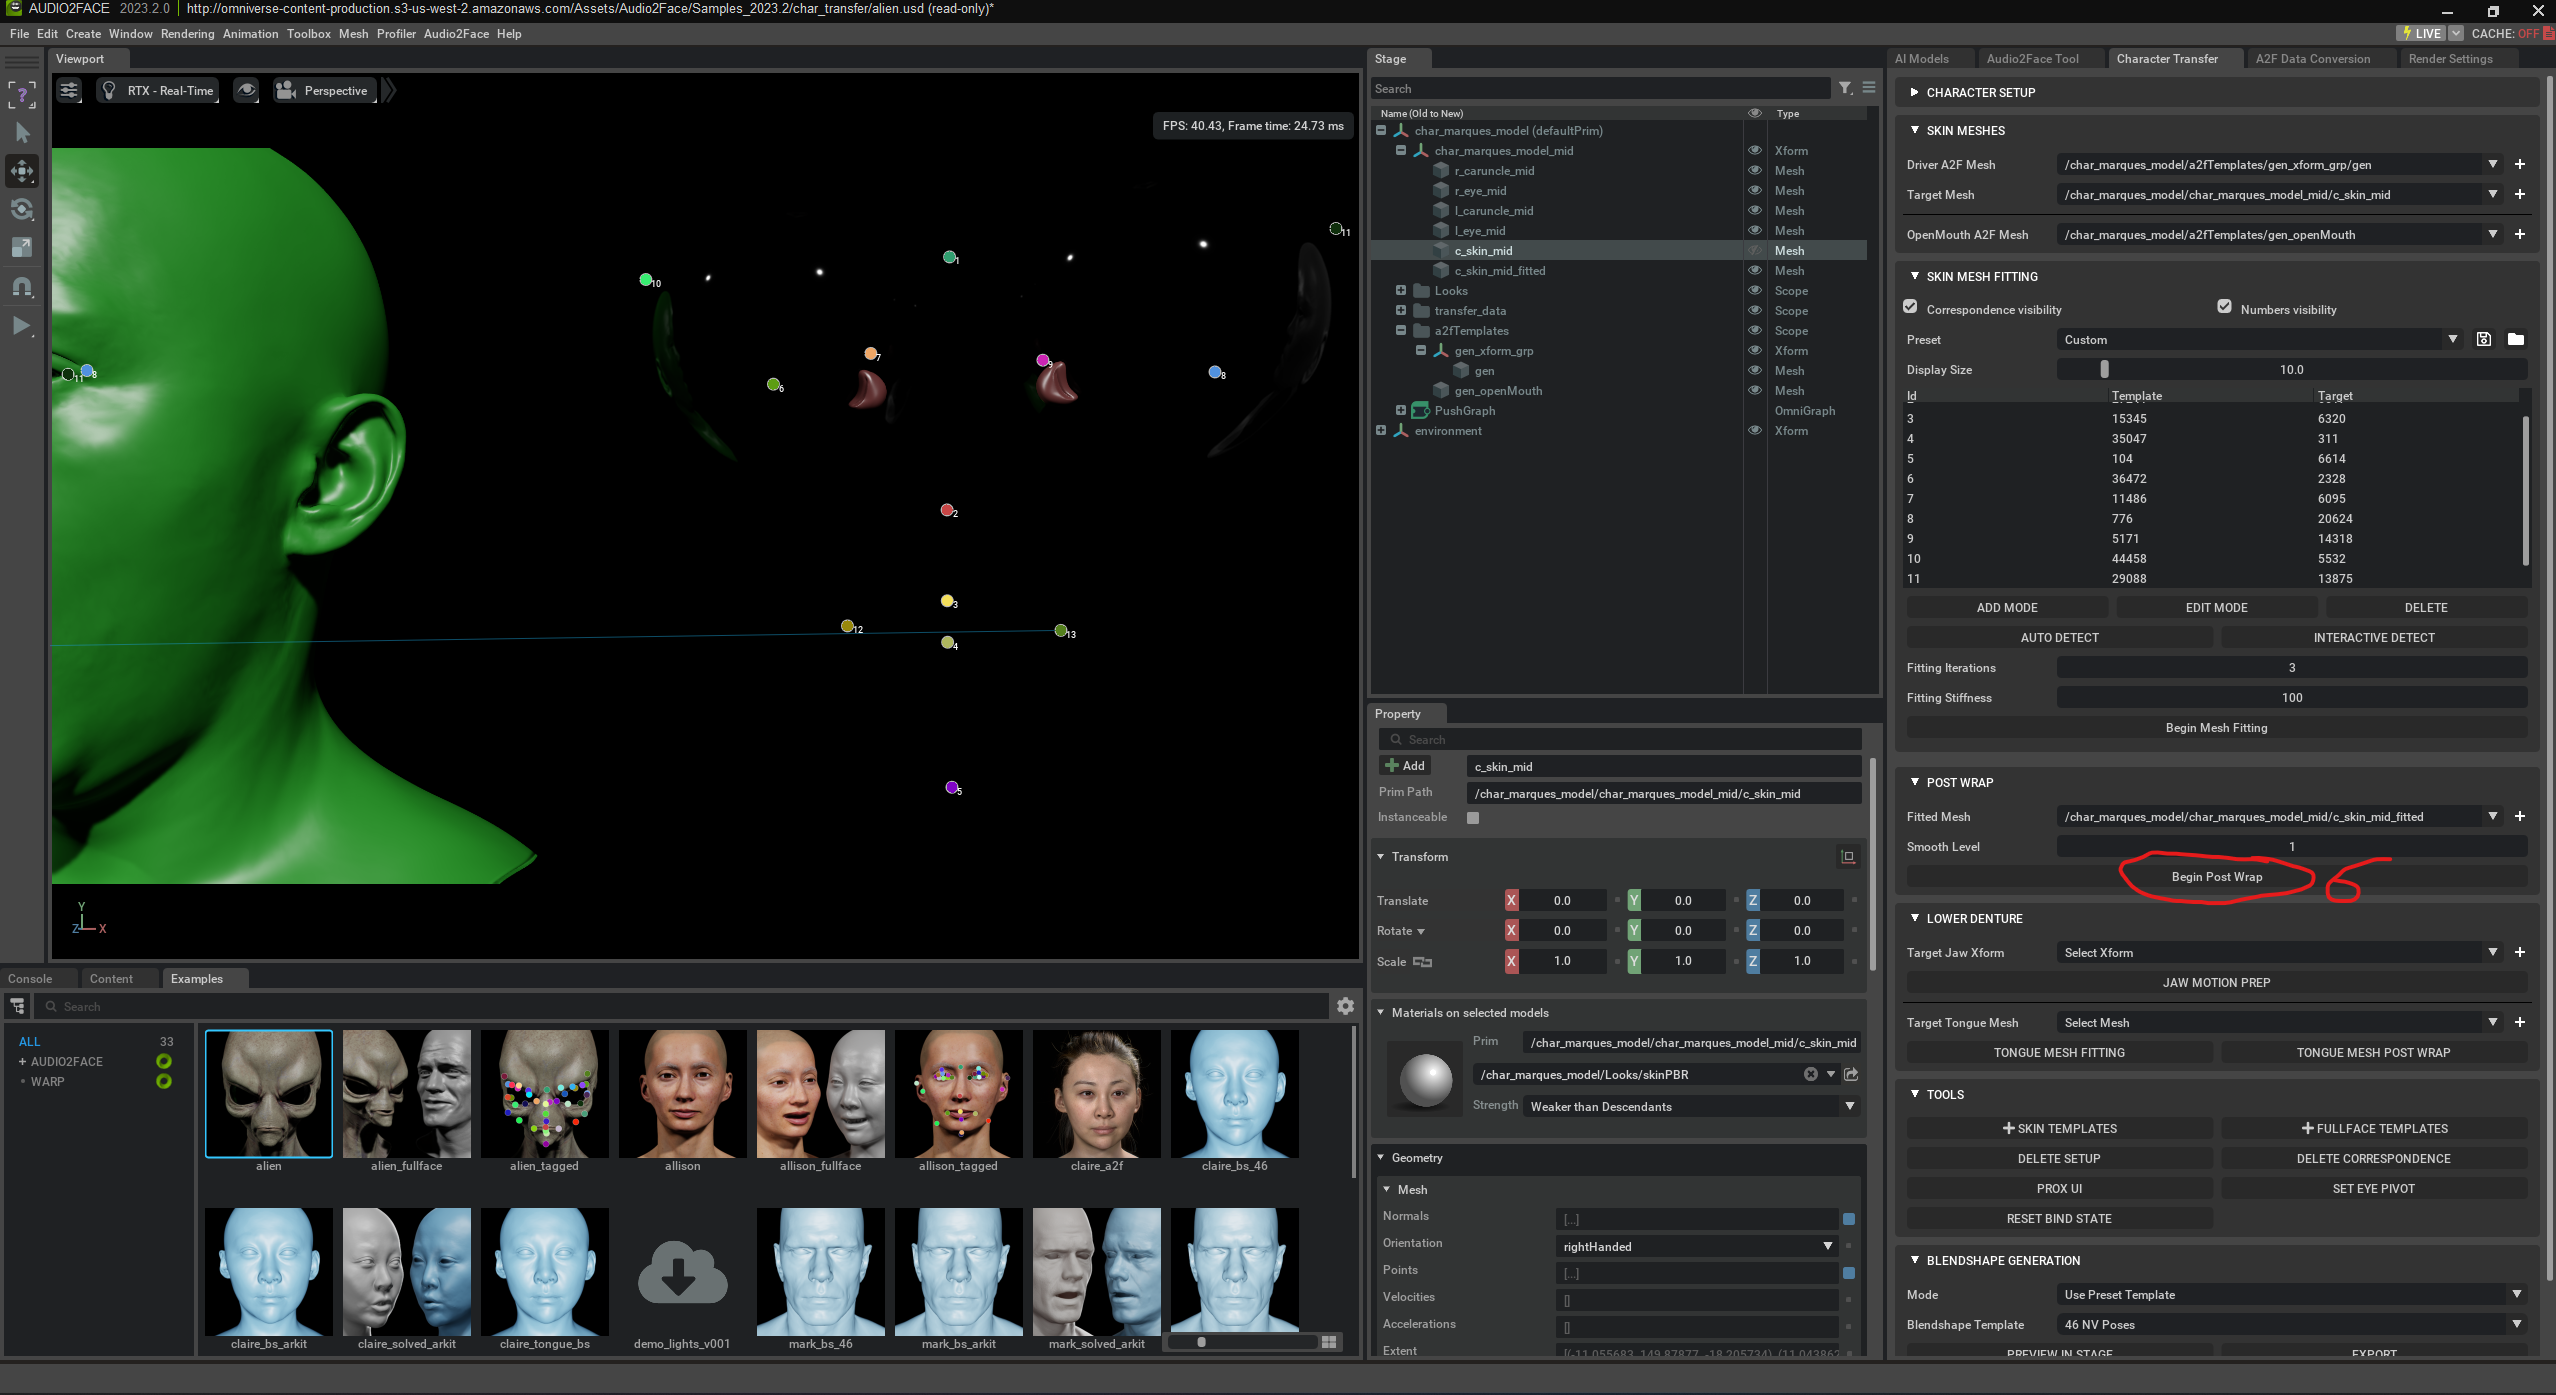This screenshot has width=2556, height=1395.
Task: Click Begin Post Wrap button
Action: pos(2216,876)
